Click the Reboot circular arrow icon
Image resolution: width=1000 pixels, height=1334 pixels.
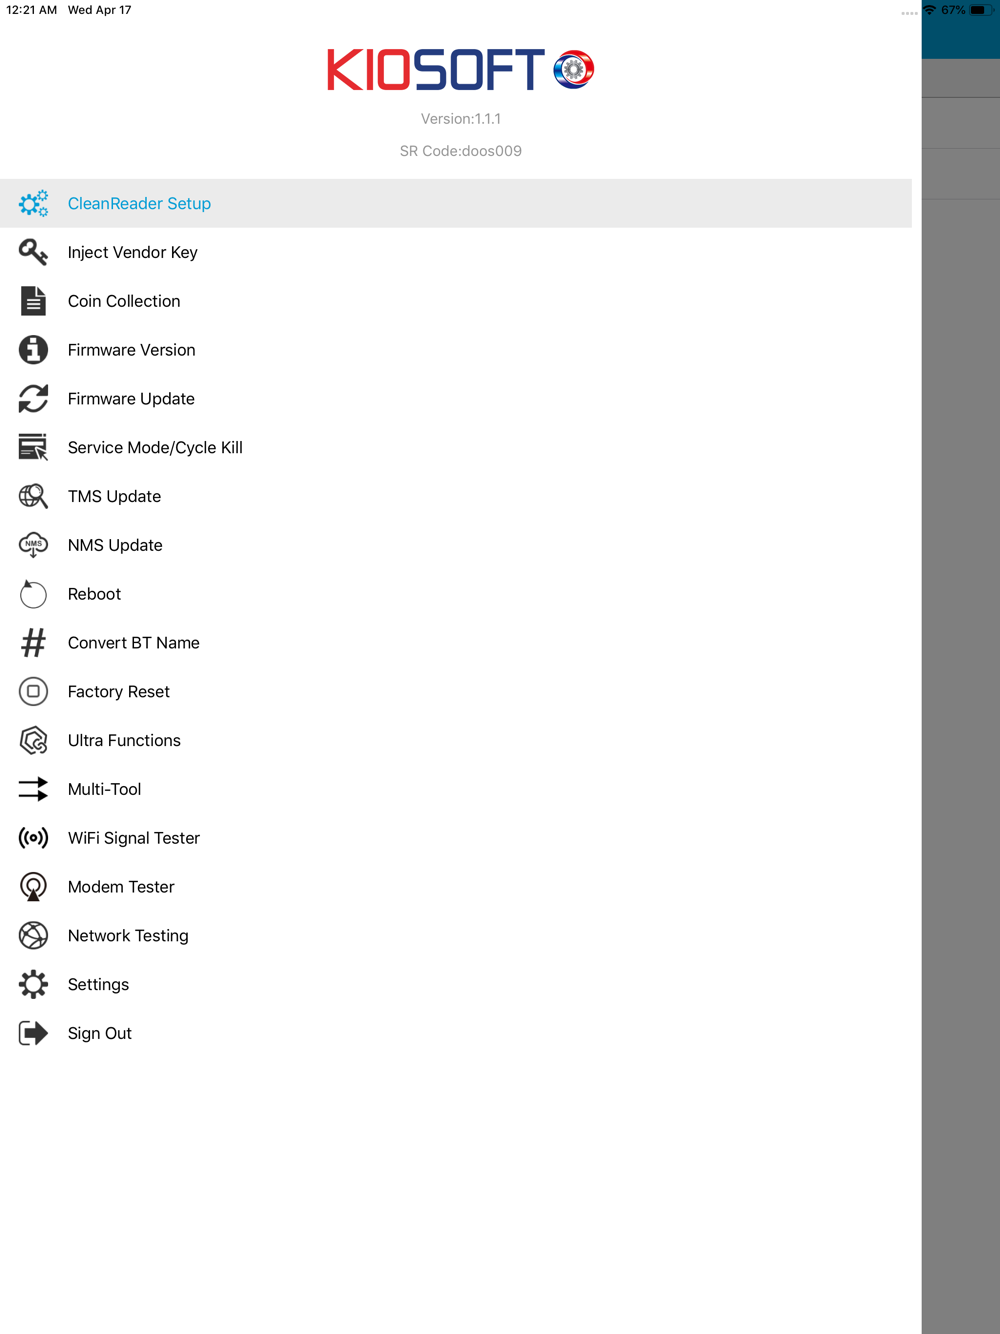click(x=33, y=594)
